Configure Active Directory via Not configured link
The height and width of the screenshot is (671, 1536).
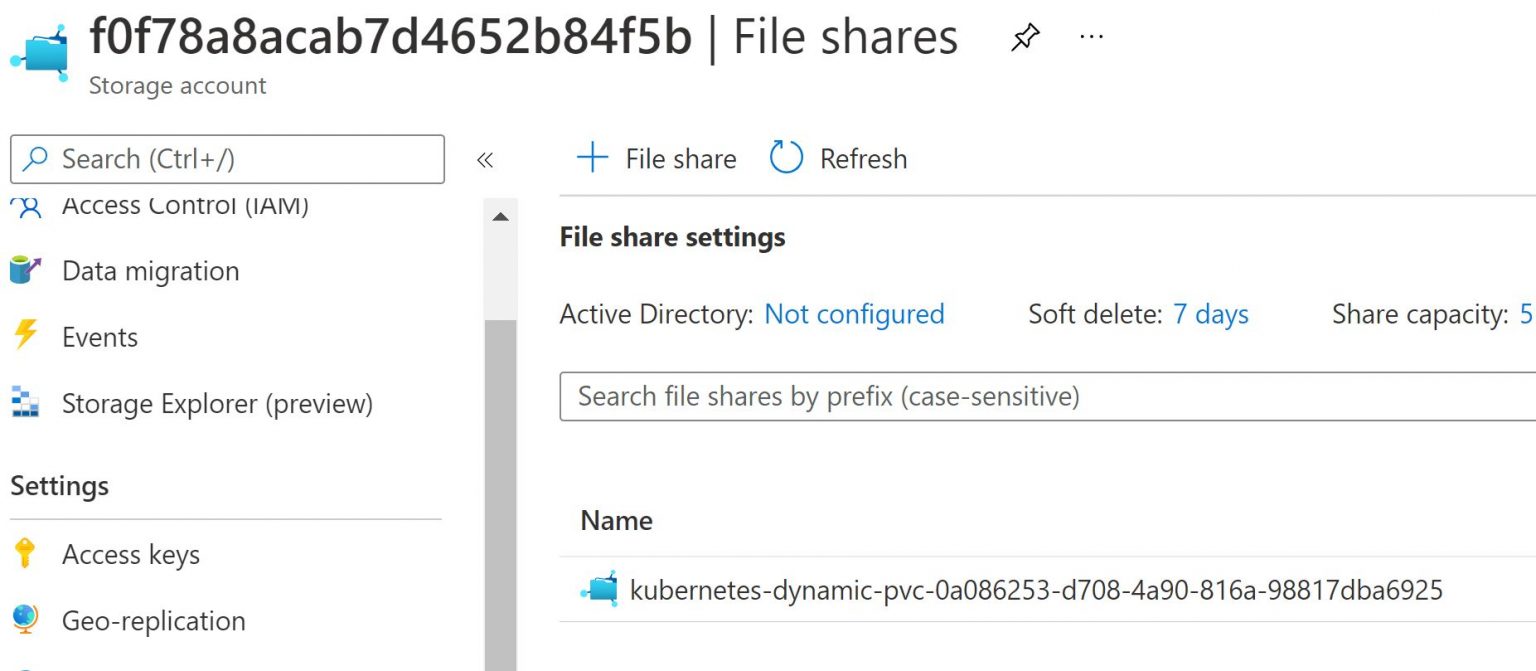[x=854, y=314]
